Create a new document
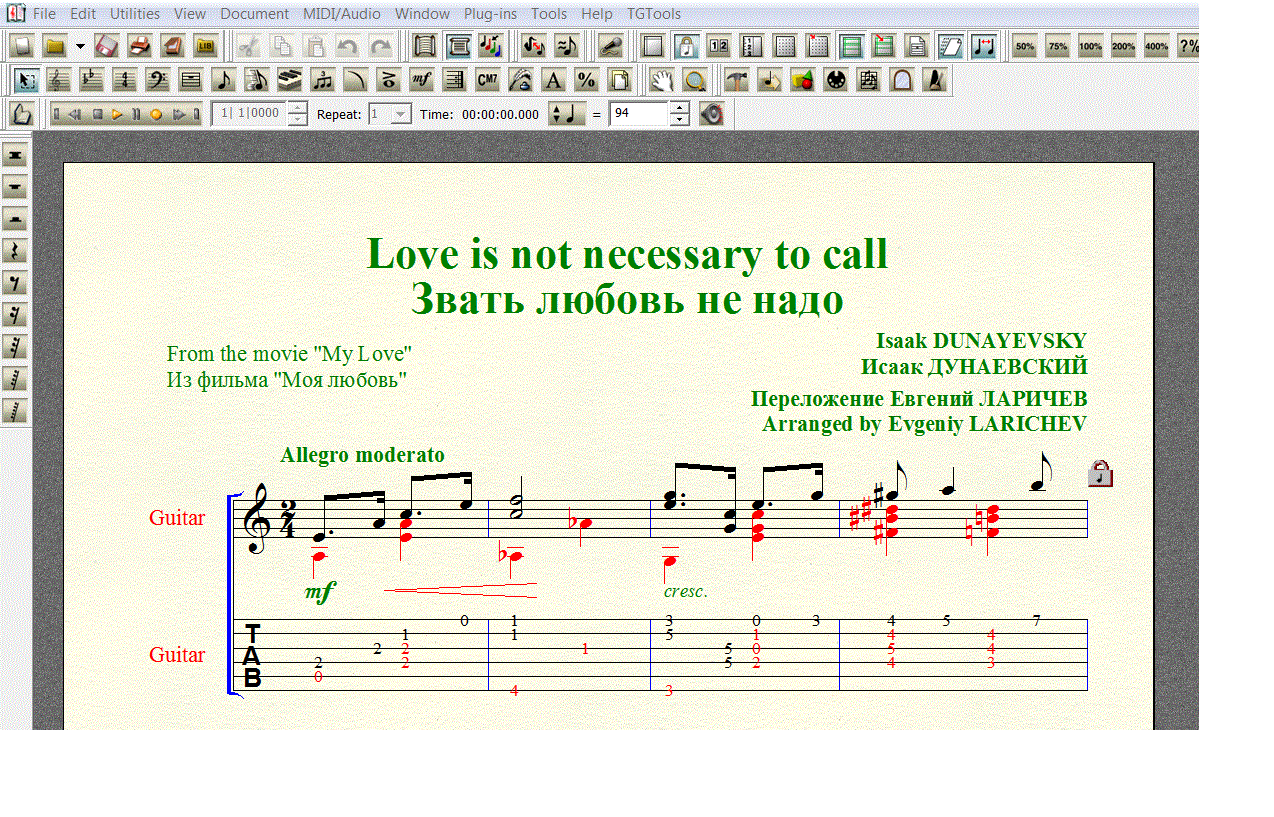 (x=22, y=46)
